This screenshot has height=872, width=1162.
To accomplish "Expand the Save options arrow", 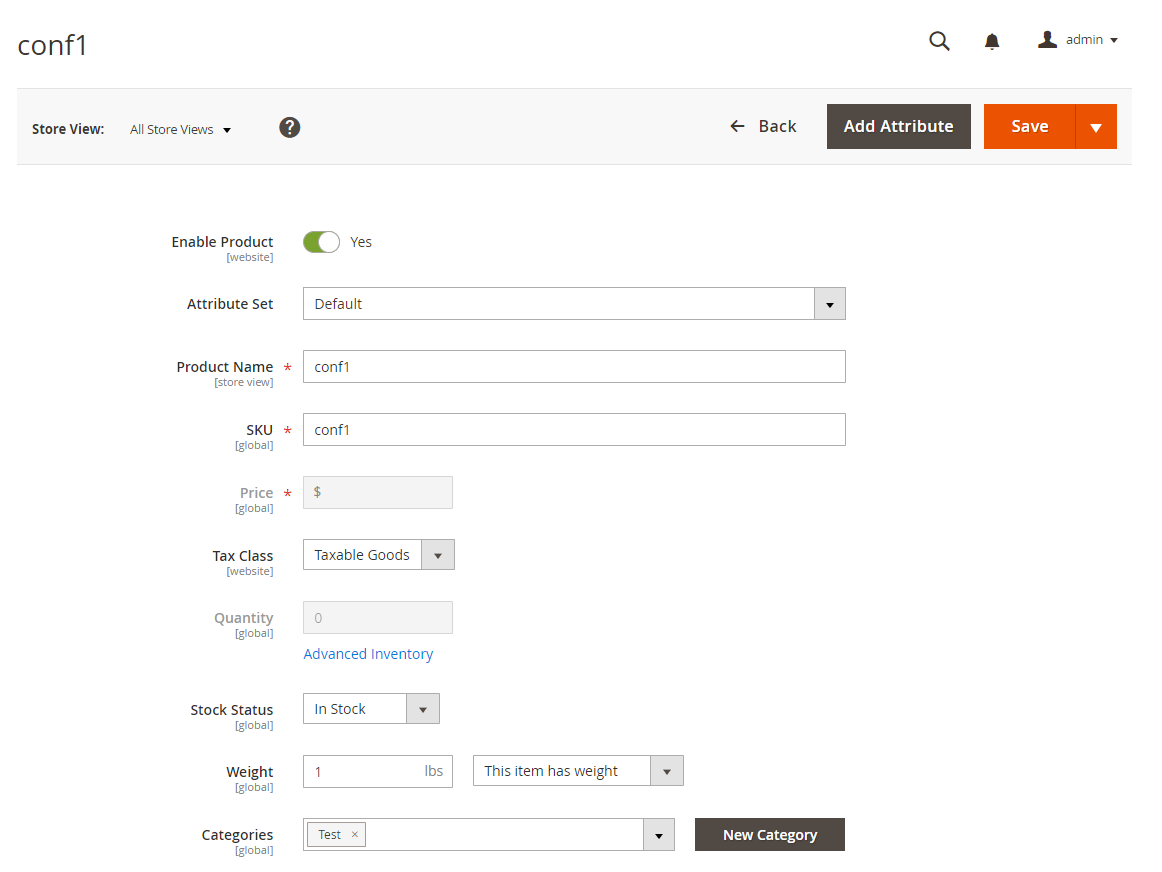I will coord(1096,127).
